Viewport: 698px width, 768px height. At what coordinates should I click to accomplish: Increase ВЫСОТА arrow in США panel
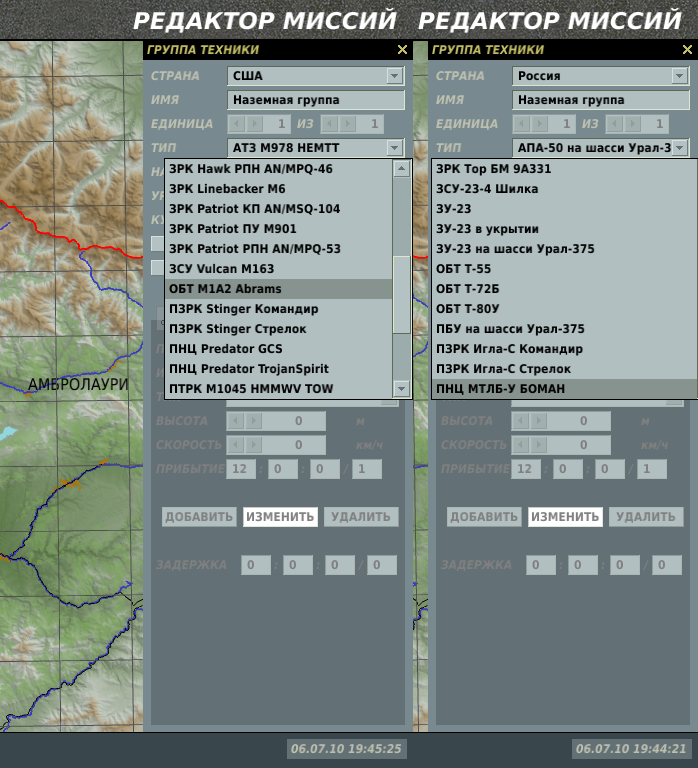(x=253, y=421)
